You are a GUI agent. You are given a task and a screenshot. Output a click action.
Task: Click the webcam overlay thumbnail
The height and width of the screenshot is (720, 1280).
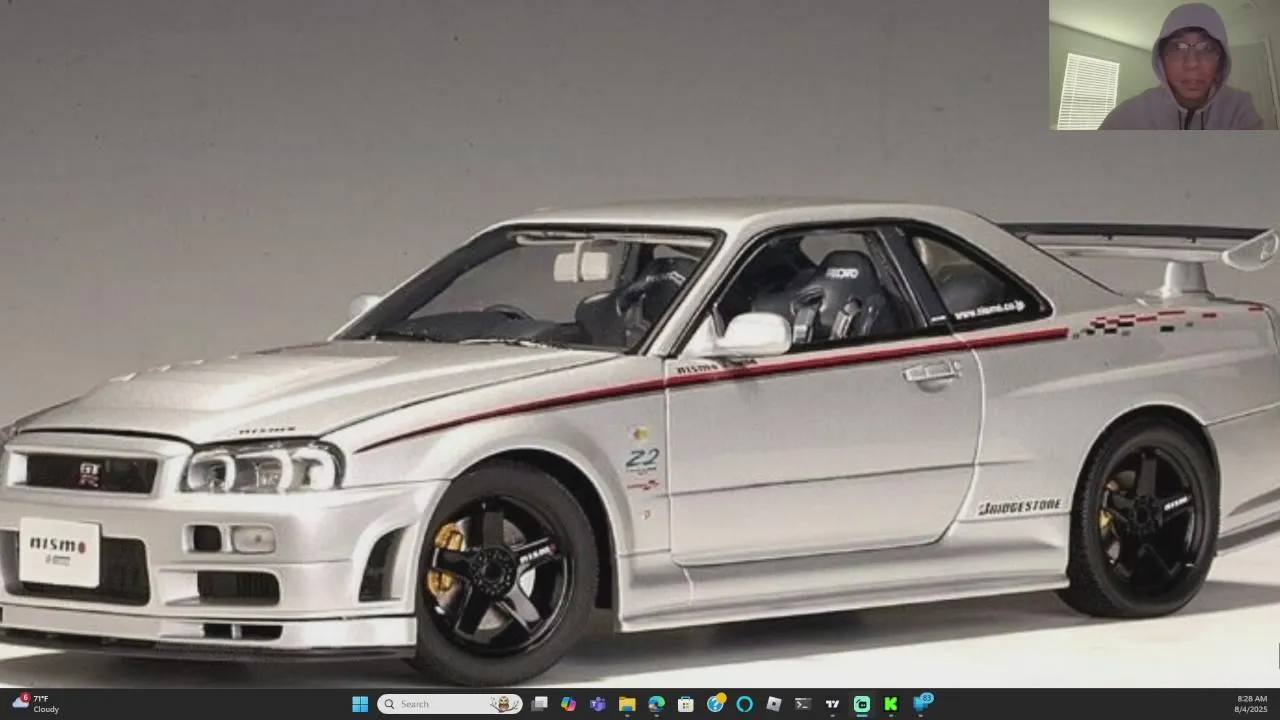pyautogui.click(x=1164, y=65)
